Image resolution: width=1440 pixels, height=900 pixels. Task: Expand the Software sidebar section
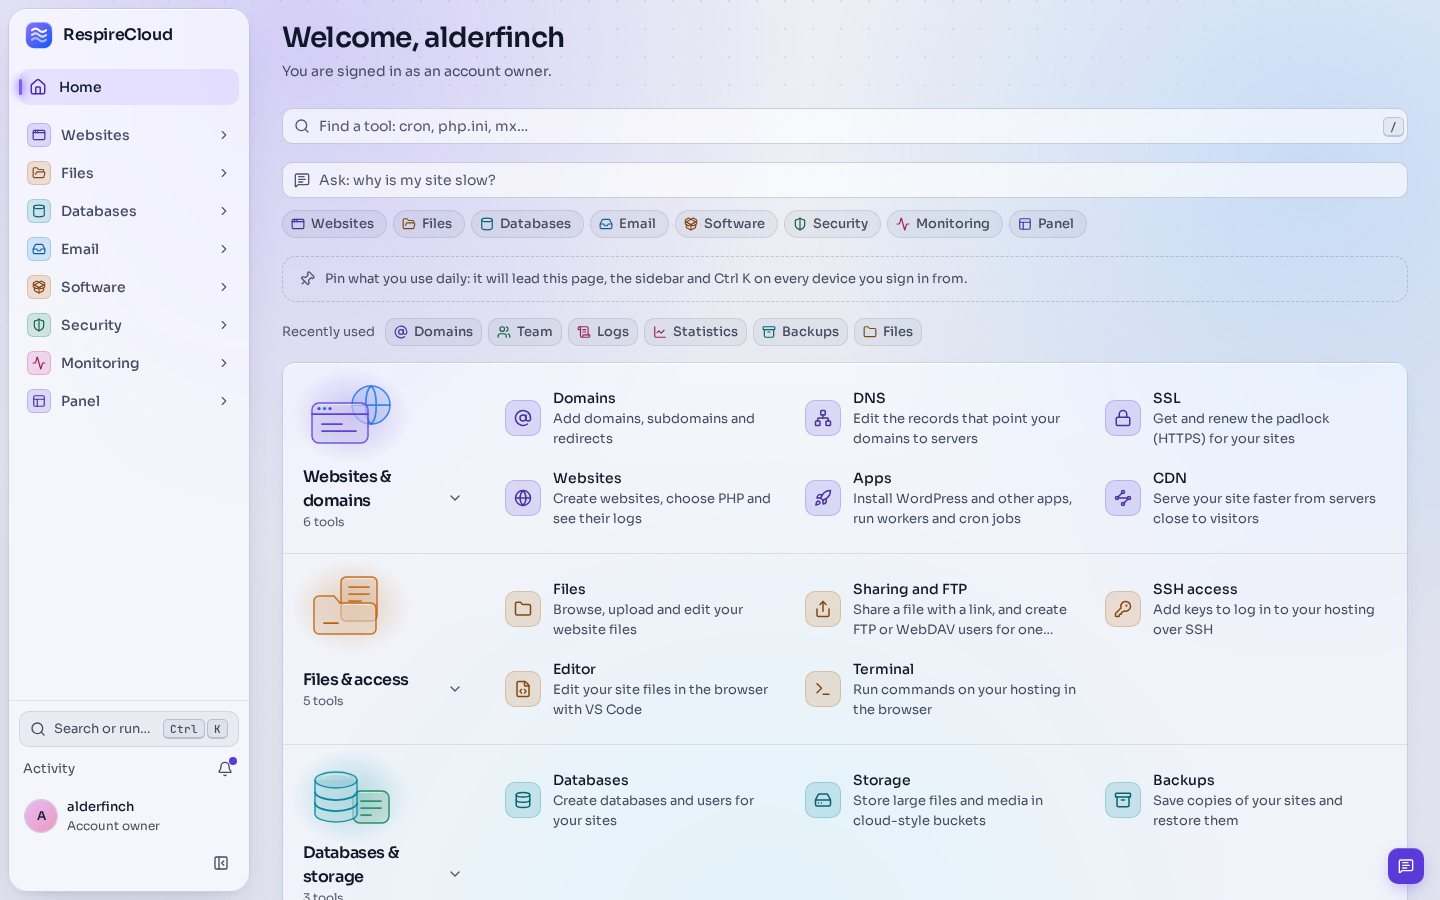point(128,287)
